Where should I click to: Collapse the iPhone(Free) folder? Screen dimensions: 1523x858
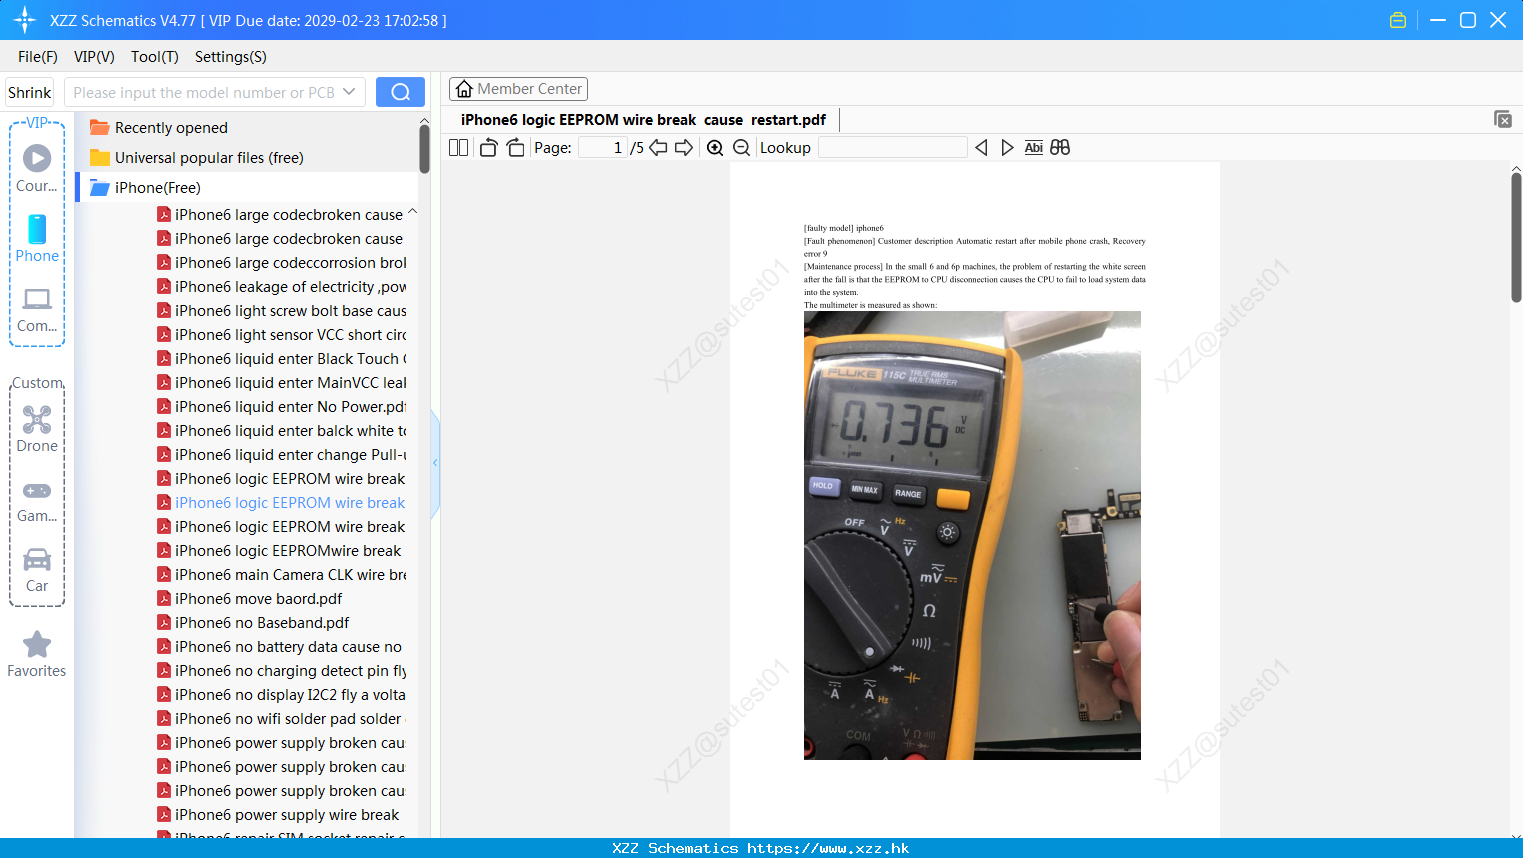tap(146, 188)
